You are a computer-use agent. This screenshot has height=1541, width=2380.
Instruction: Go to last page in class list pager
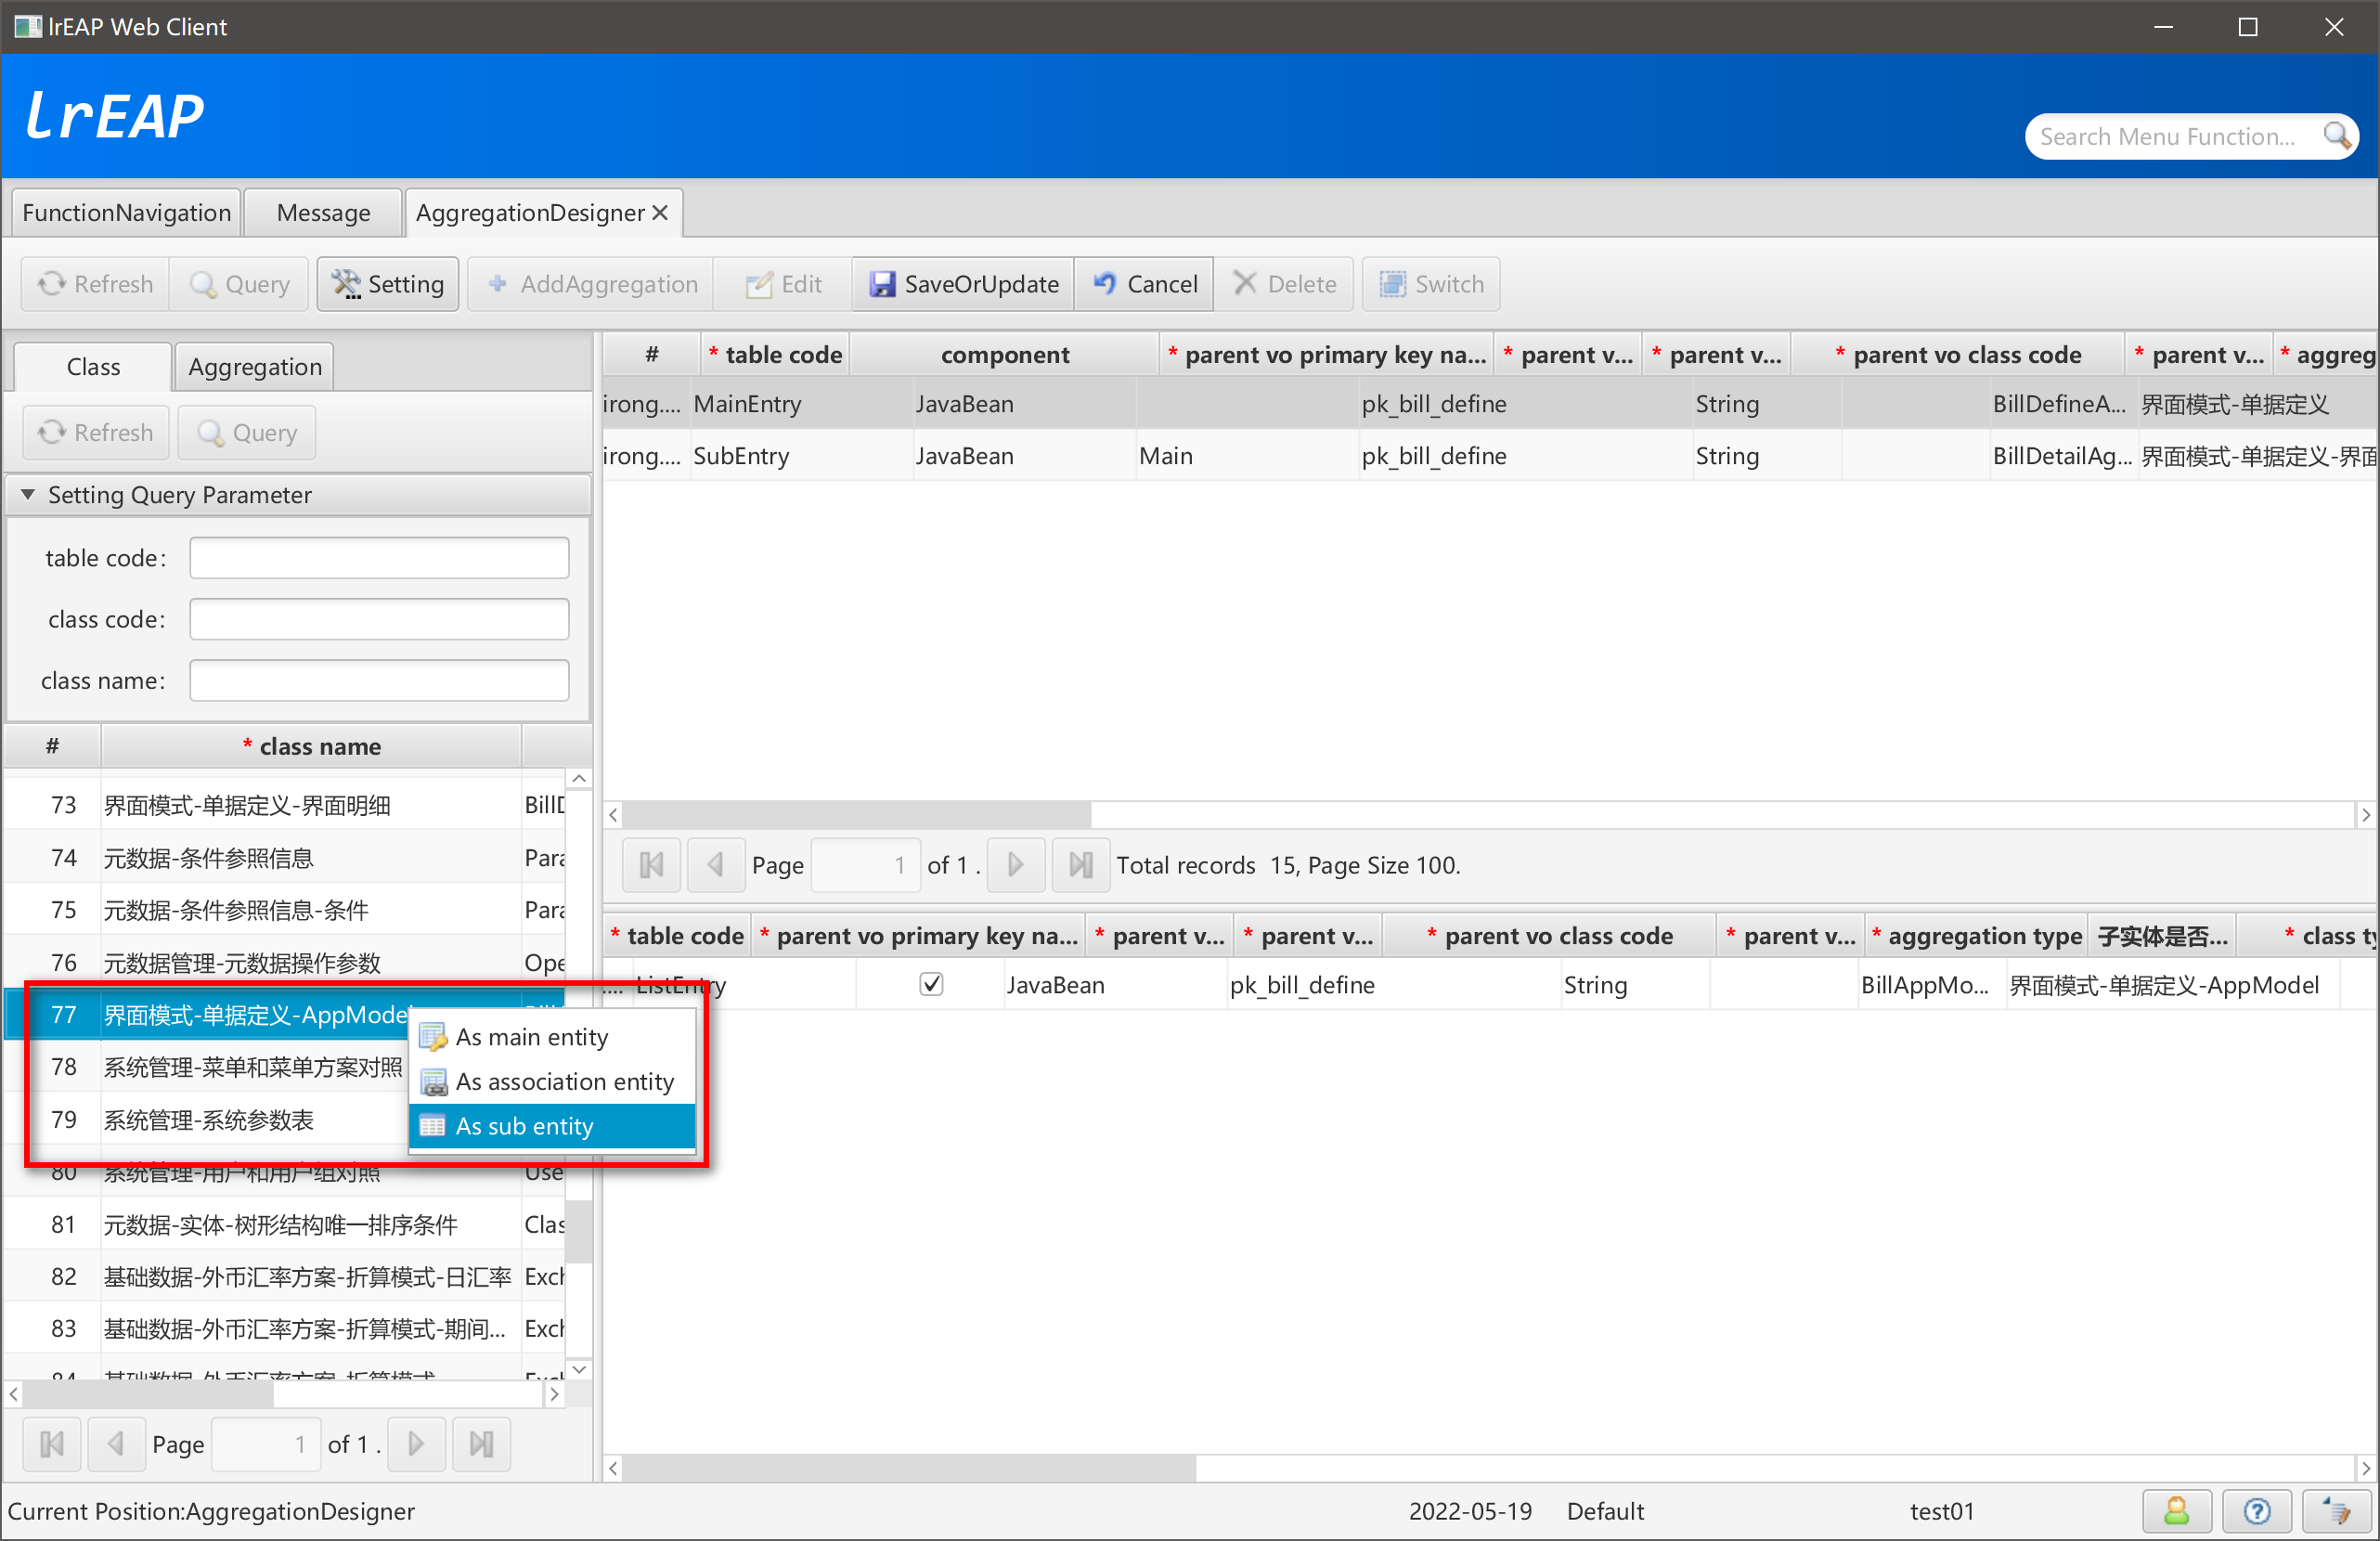482,1444
